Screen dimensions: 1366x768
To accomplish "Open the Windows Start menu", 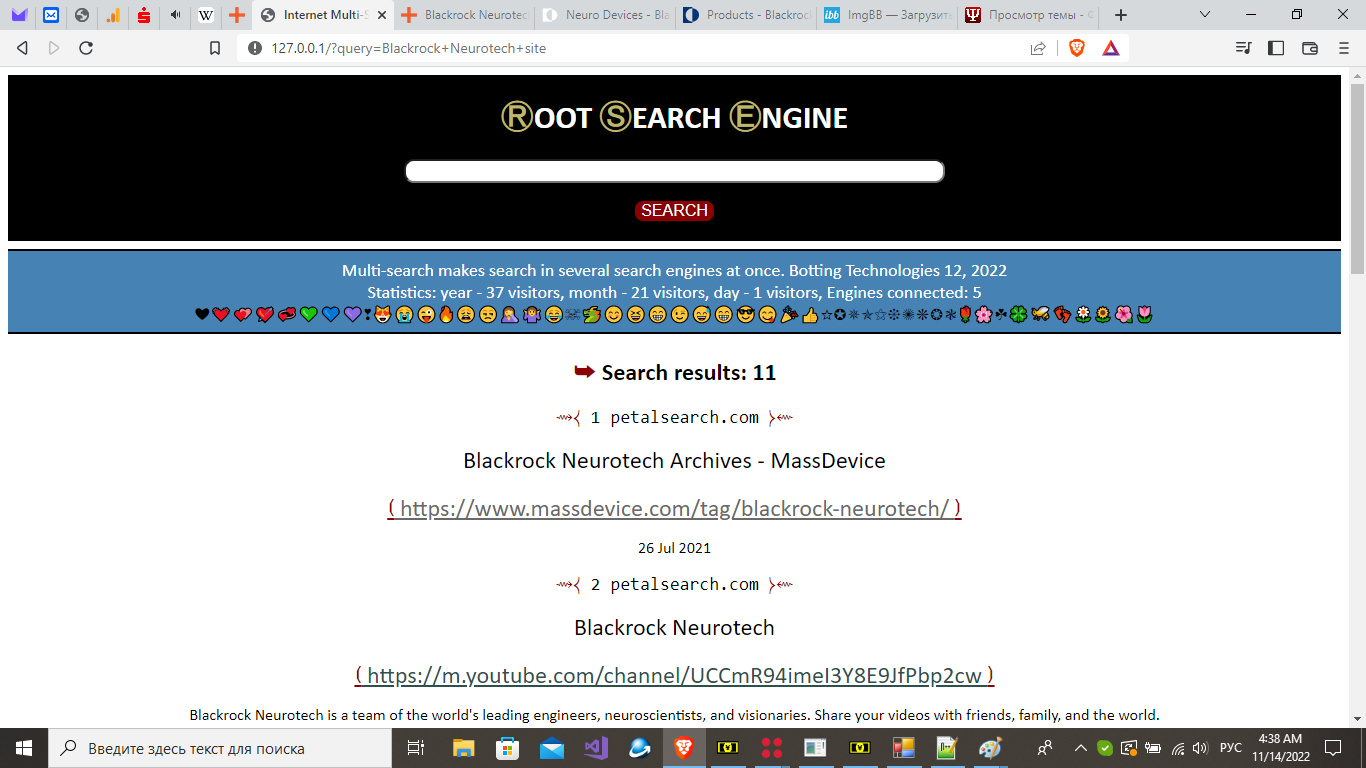I will (24, 748).
